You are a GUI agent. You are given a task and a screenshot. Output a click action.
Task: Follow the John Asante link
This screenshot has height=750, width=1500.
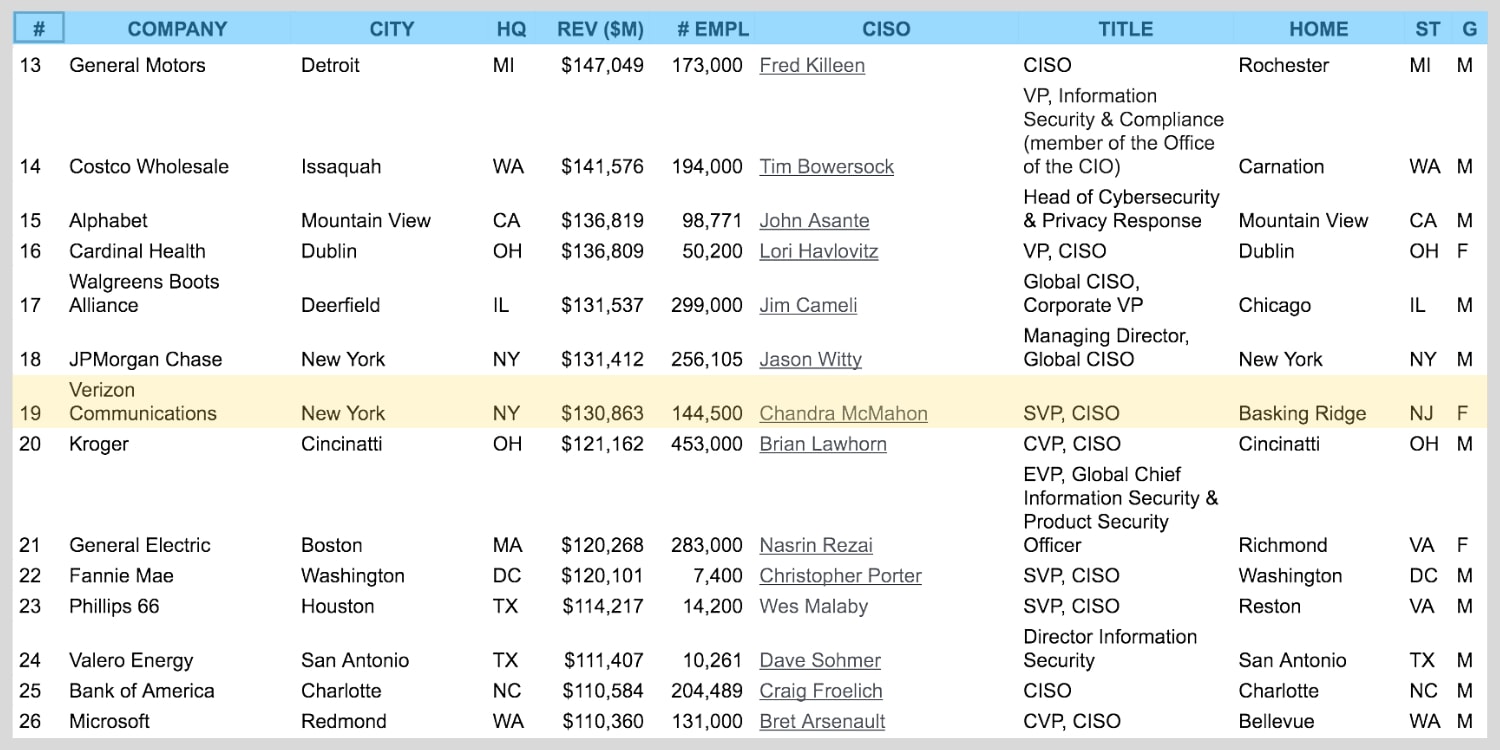(x=814, y=221)
